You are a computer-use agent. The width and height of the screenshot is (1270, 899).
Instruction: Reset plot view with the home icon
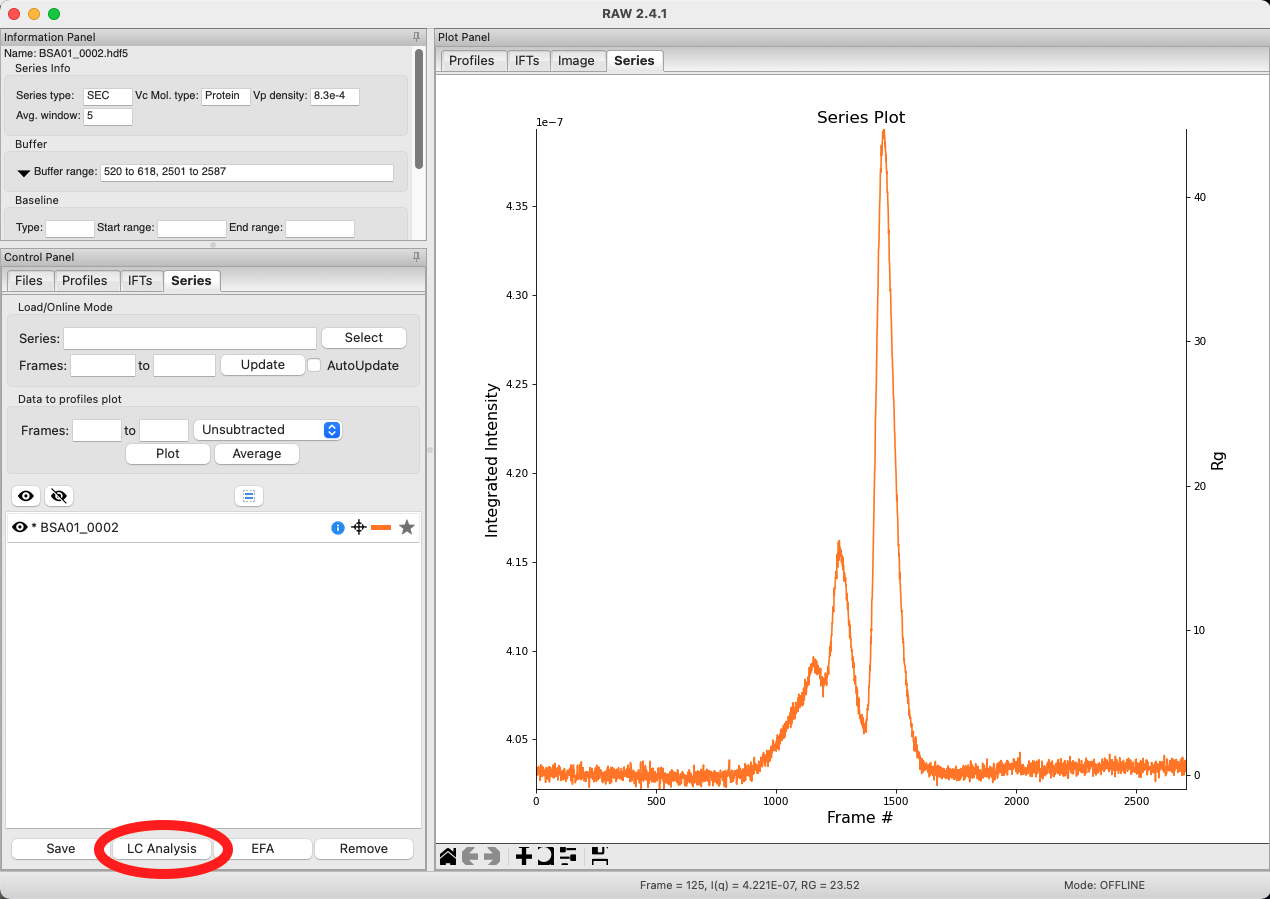coord(448,856)
